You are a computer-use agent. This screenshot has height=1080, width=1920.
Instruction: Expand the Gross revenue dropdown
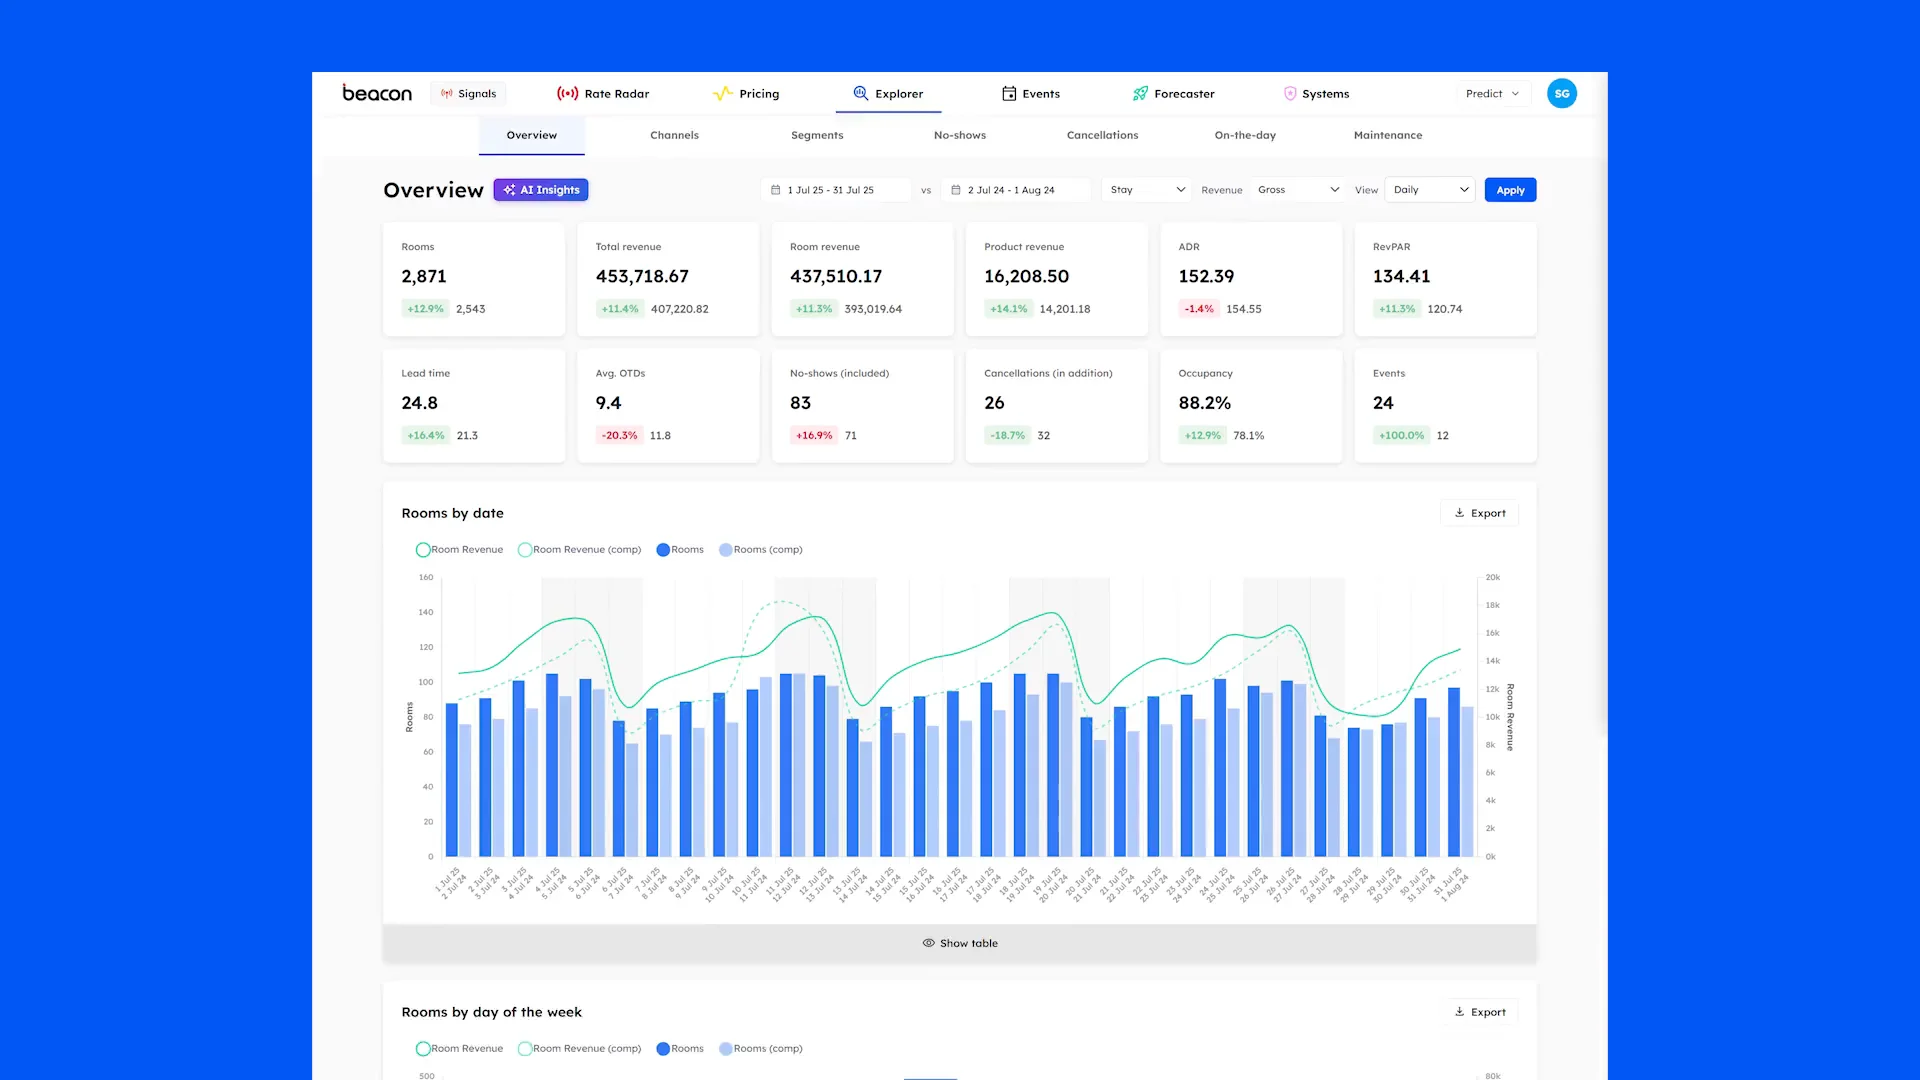(1298, 190)
